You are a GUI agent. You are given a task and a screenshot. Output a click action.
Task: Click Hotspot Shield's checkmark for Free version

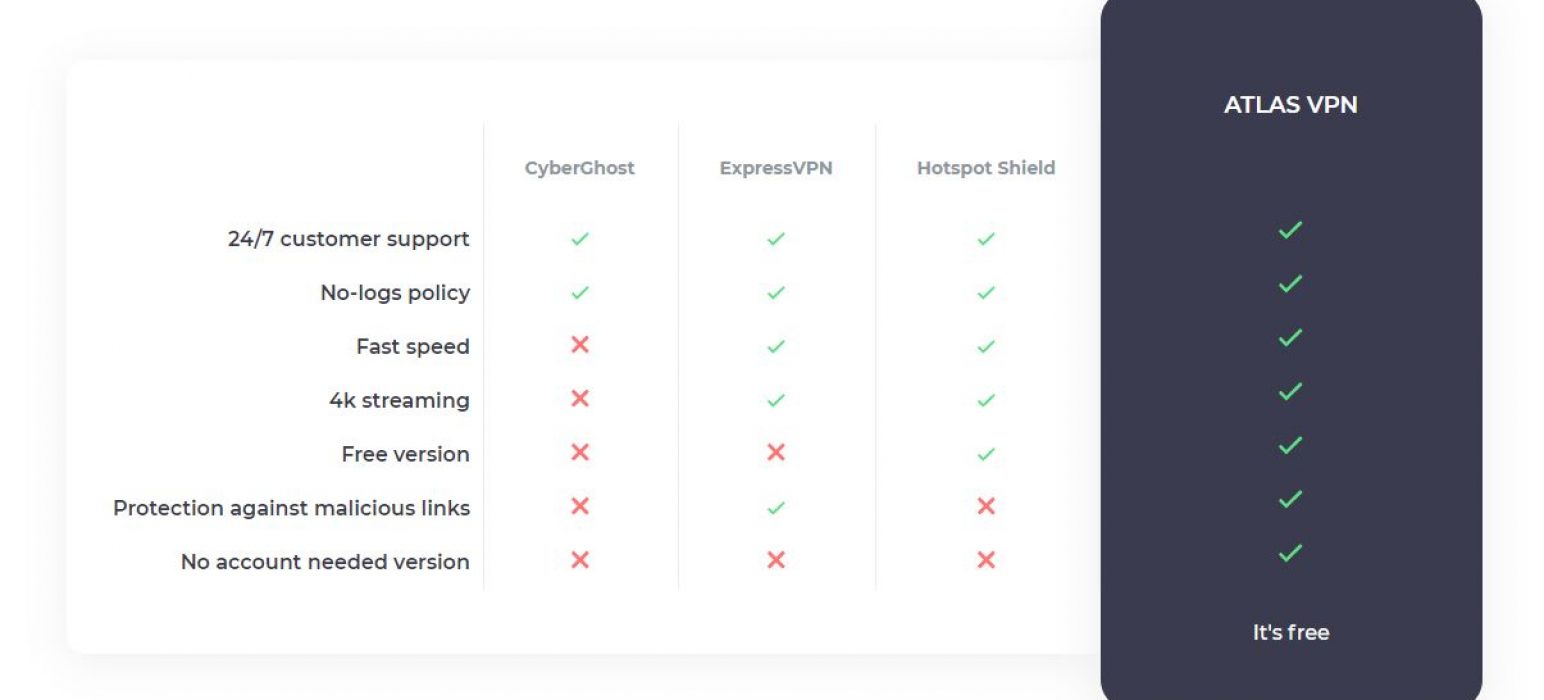coord(986,454)
